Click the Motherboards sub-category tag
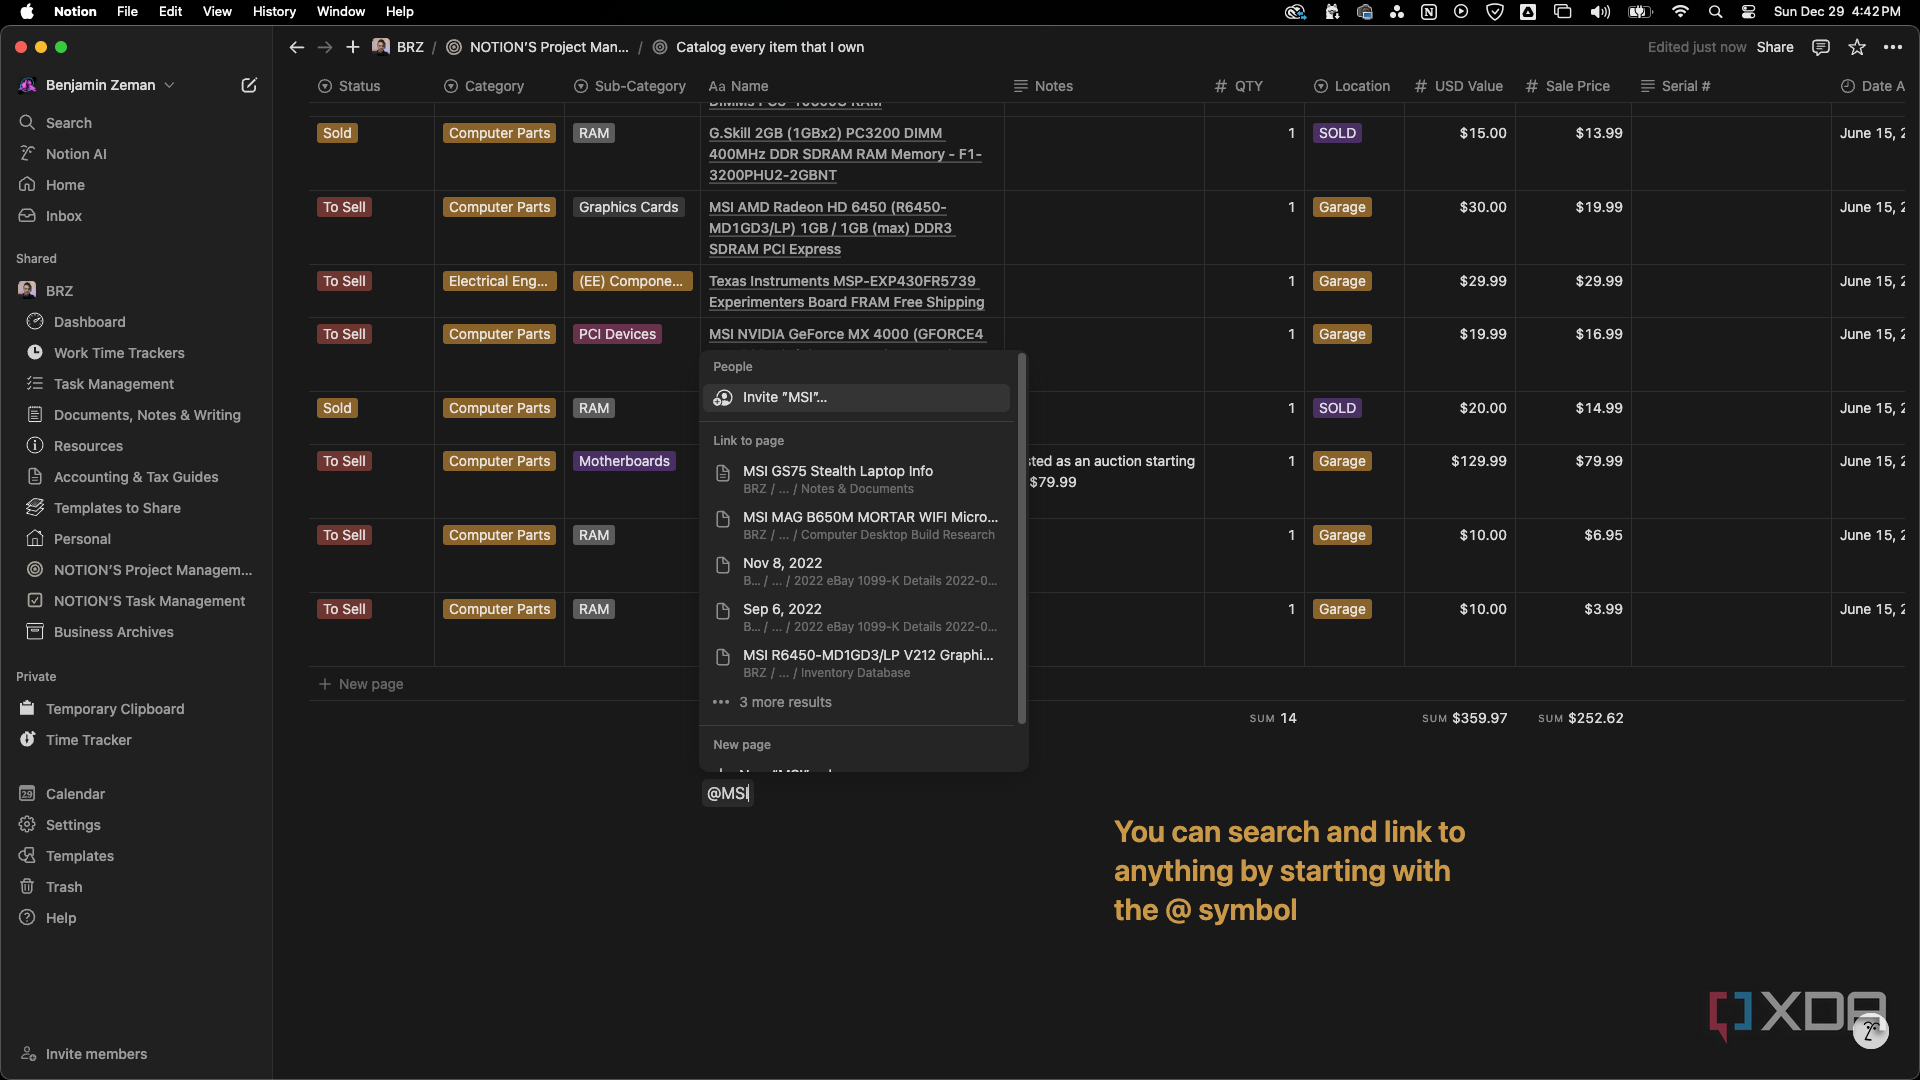The width and height of the screenshot is (1920, 1080). [624, 461]
